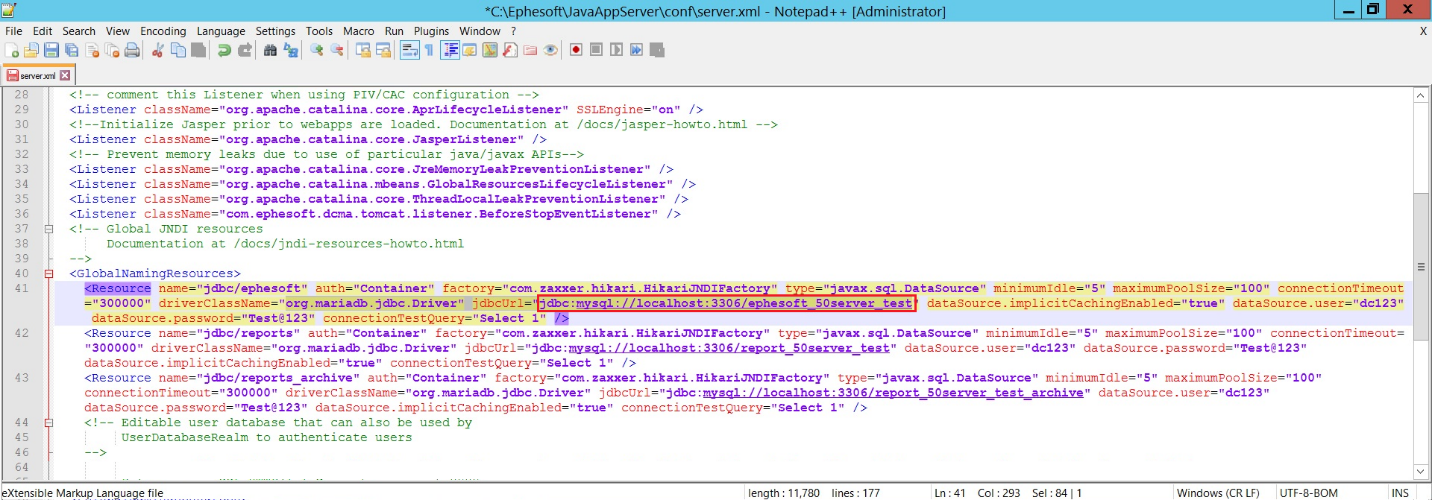The image size is (1432, 500).
Task: Zoom out using the toolbar icon
Action: [x=337, y=50]
